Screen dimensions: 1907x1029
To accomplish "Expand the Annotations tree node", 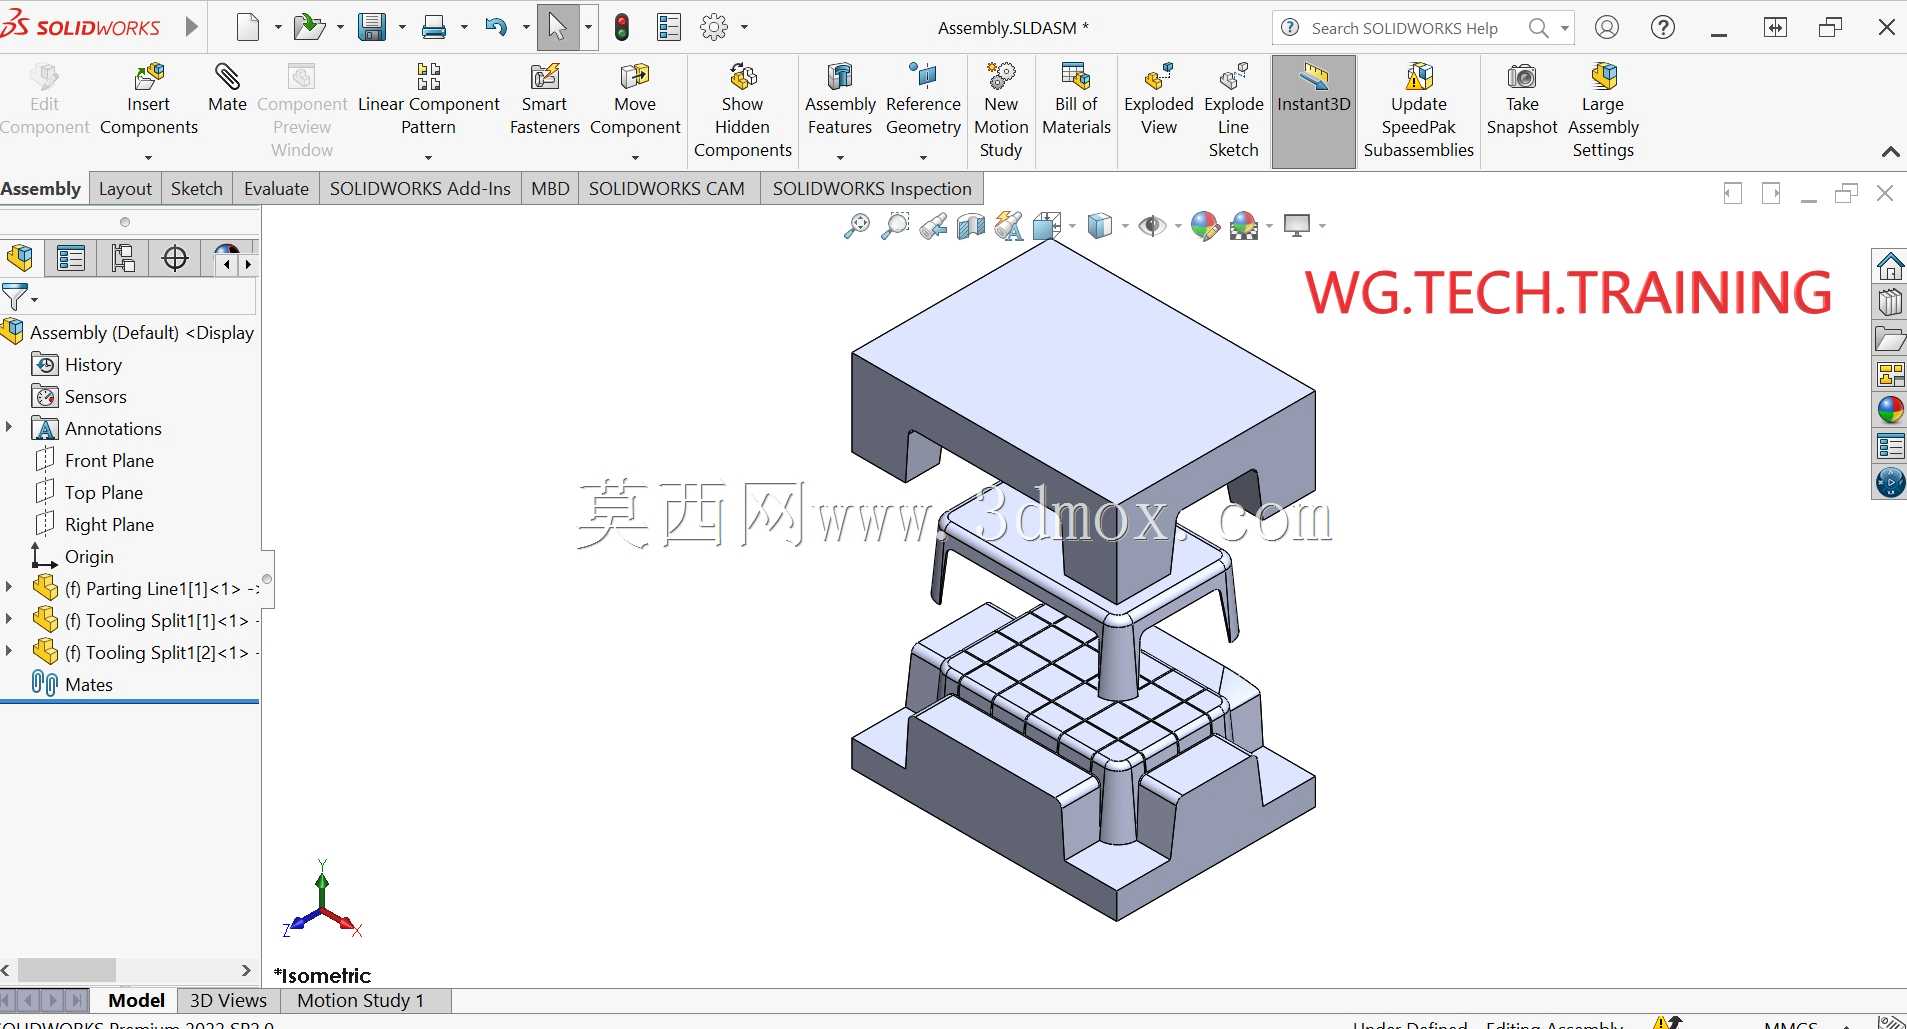I will [x=9, y=428].
